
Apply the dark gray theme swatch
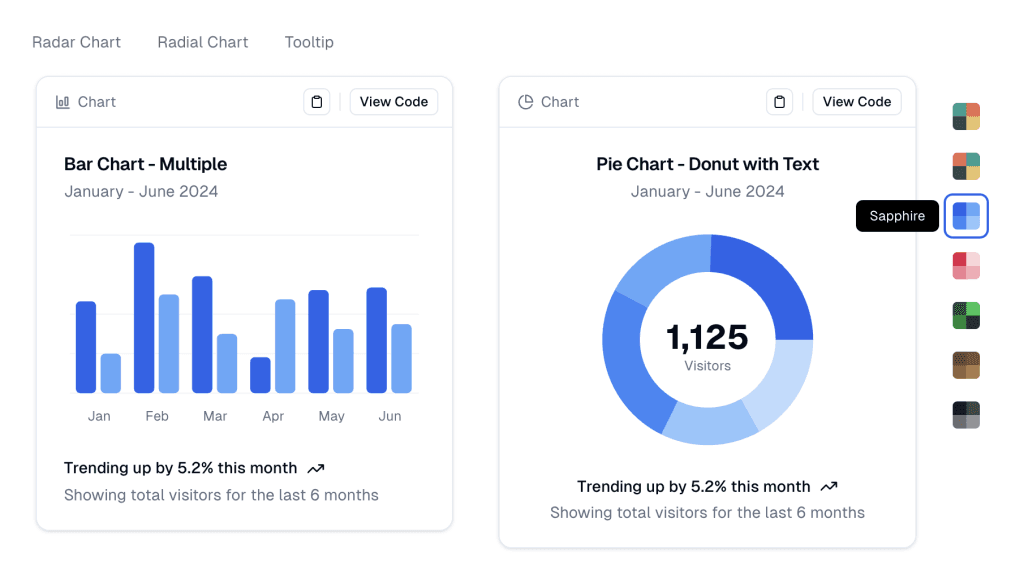tap(966, 415)
